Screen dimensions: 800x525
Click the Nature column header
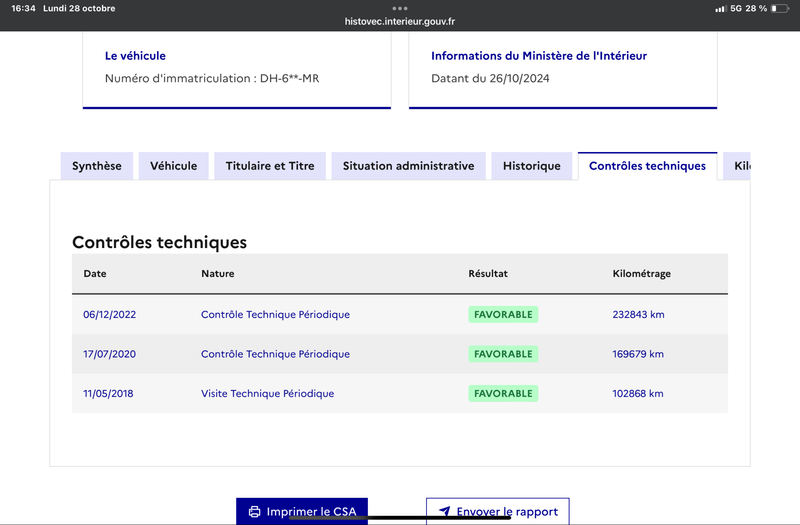pos(218,273)
